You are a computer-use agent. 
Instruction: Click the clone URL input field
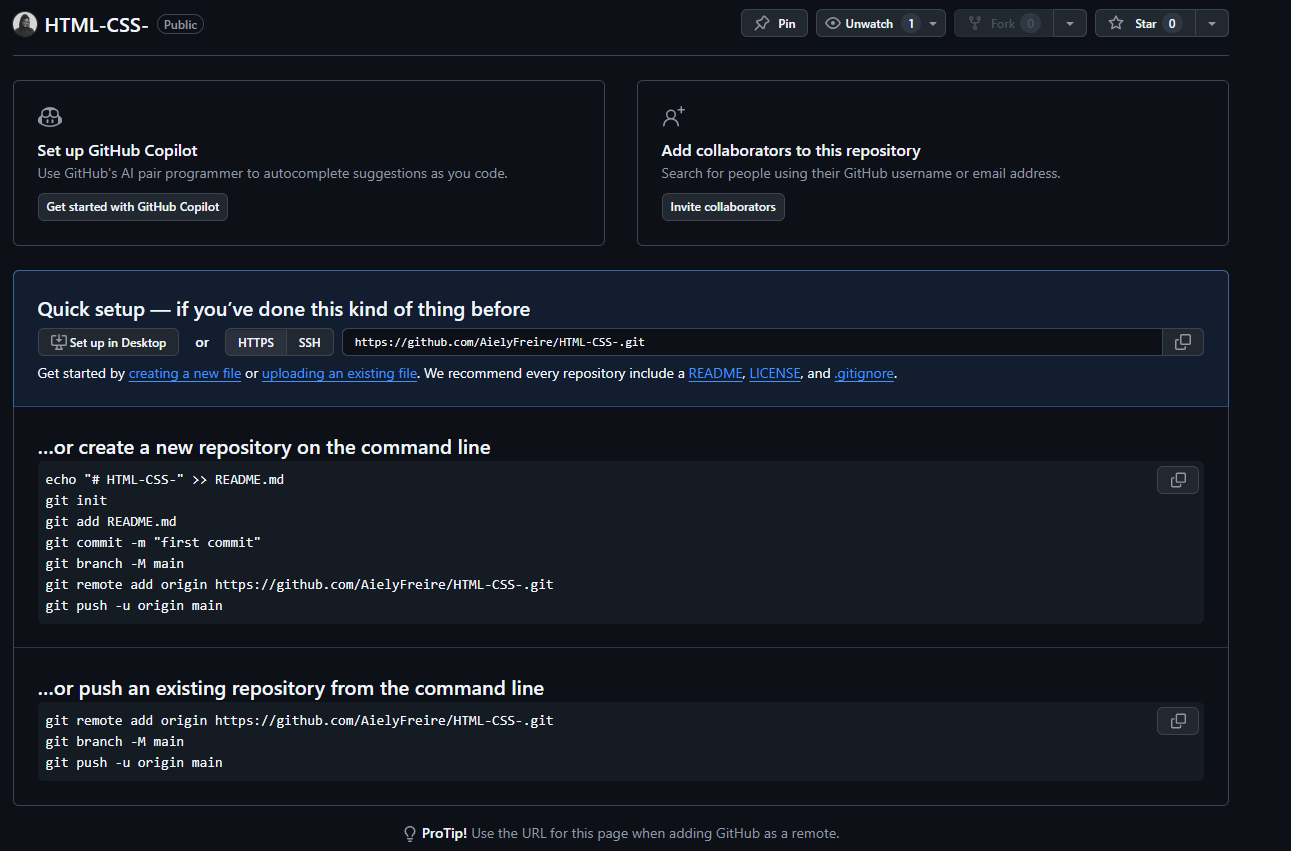tap(752, 342)
